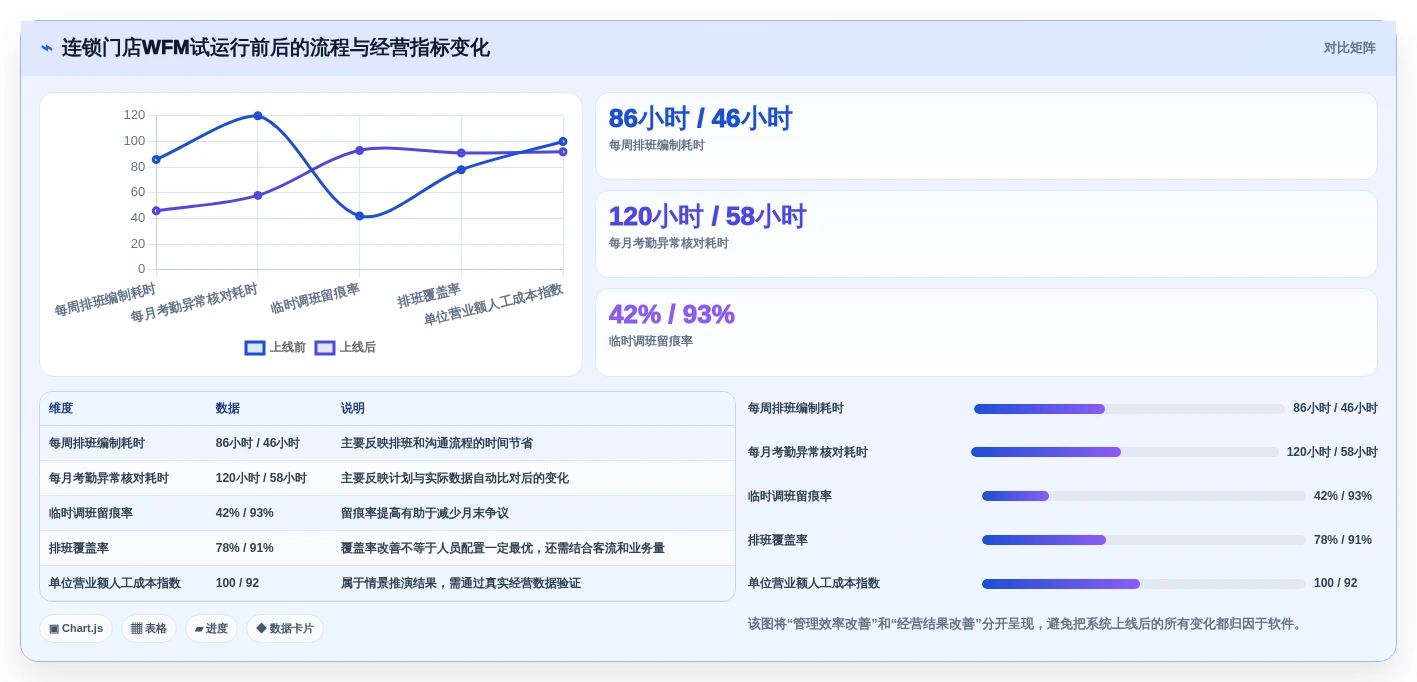Click the Chart.js tag chip

76,629
